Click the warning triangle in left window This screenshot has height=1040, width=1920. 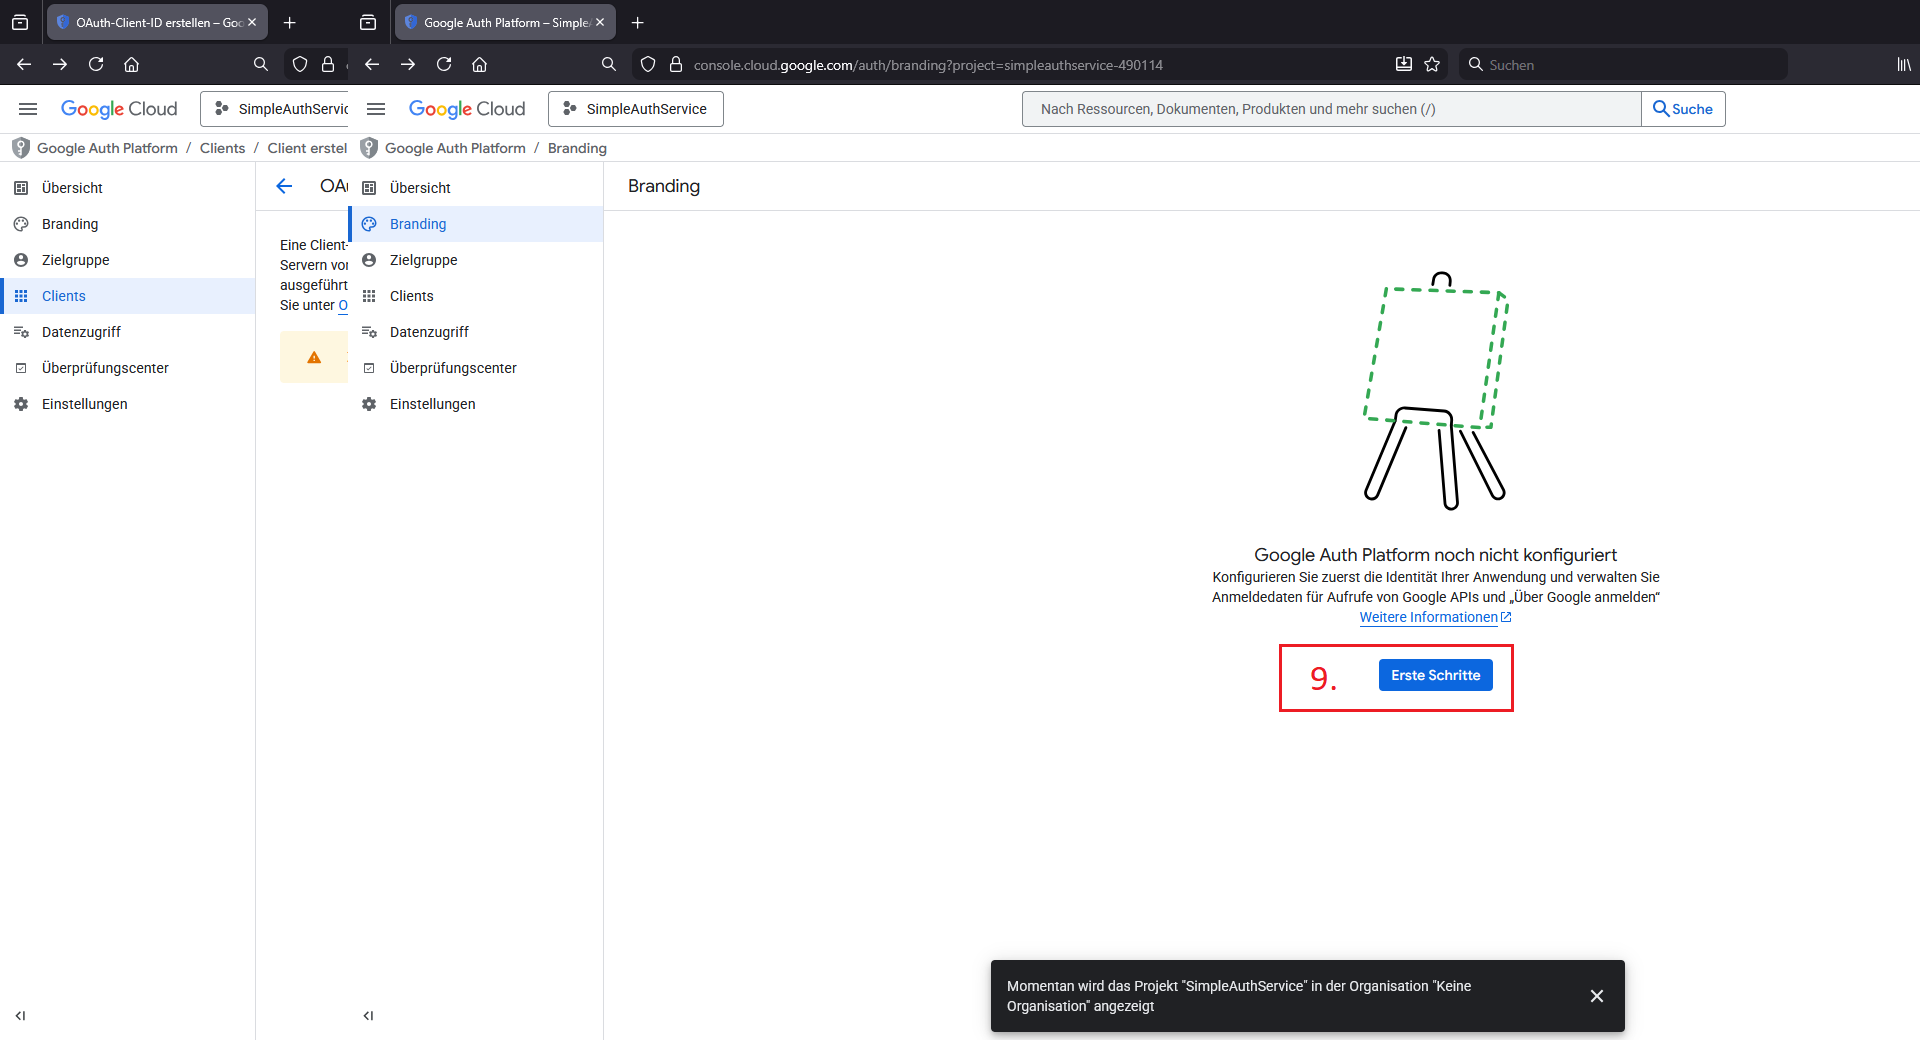click(x=314, y=357)
